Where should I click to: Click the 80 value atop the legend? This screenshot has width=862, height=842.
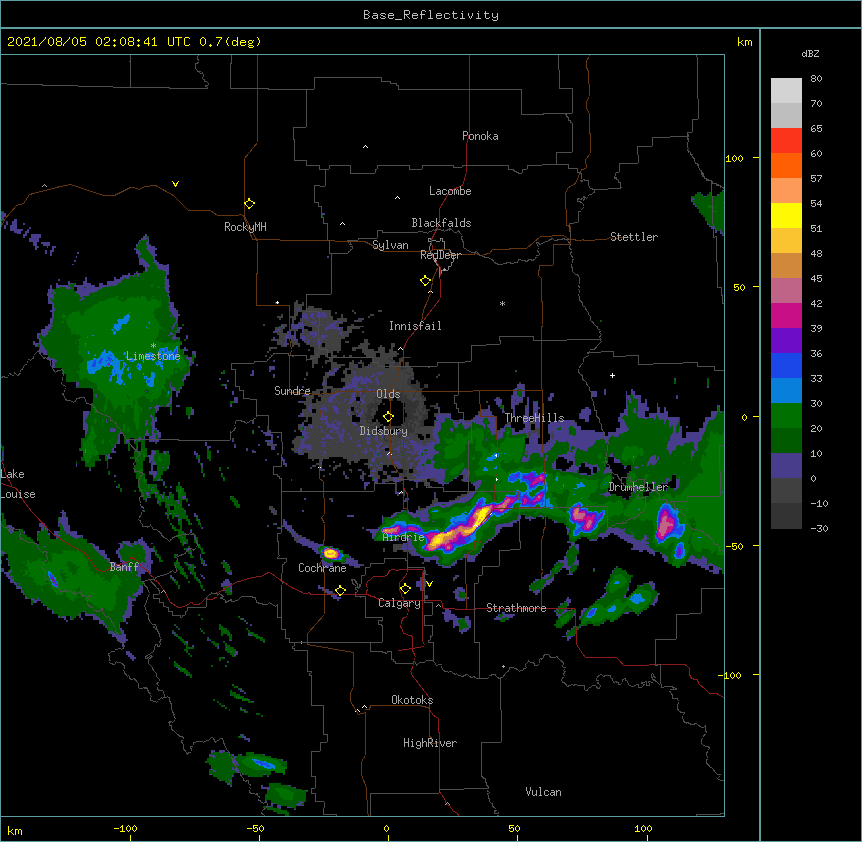pyautogui.click(x=816, y=79)
